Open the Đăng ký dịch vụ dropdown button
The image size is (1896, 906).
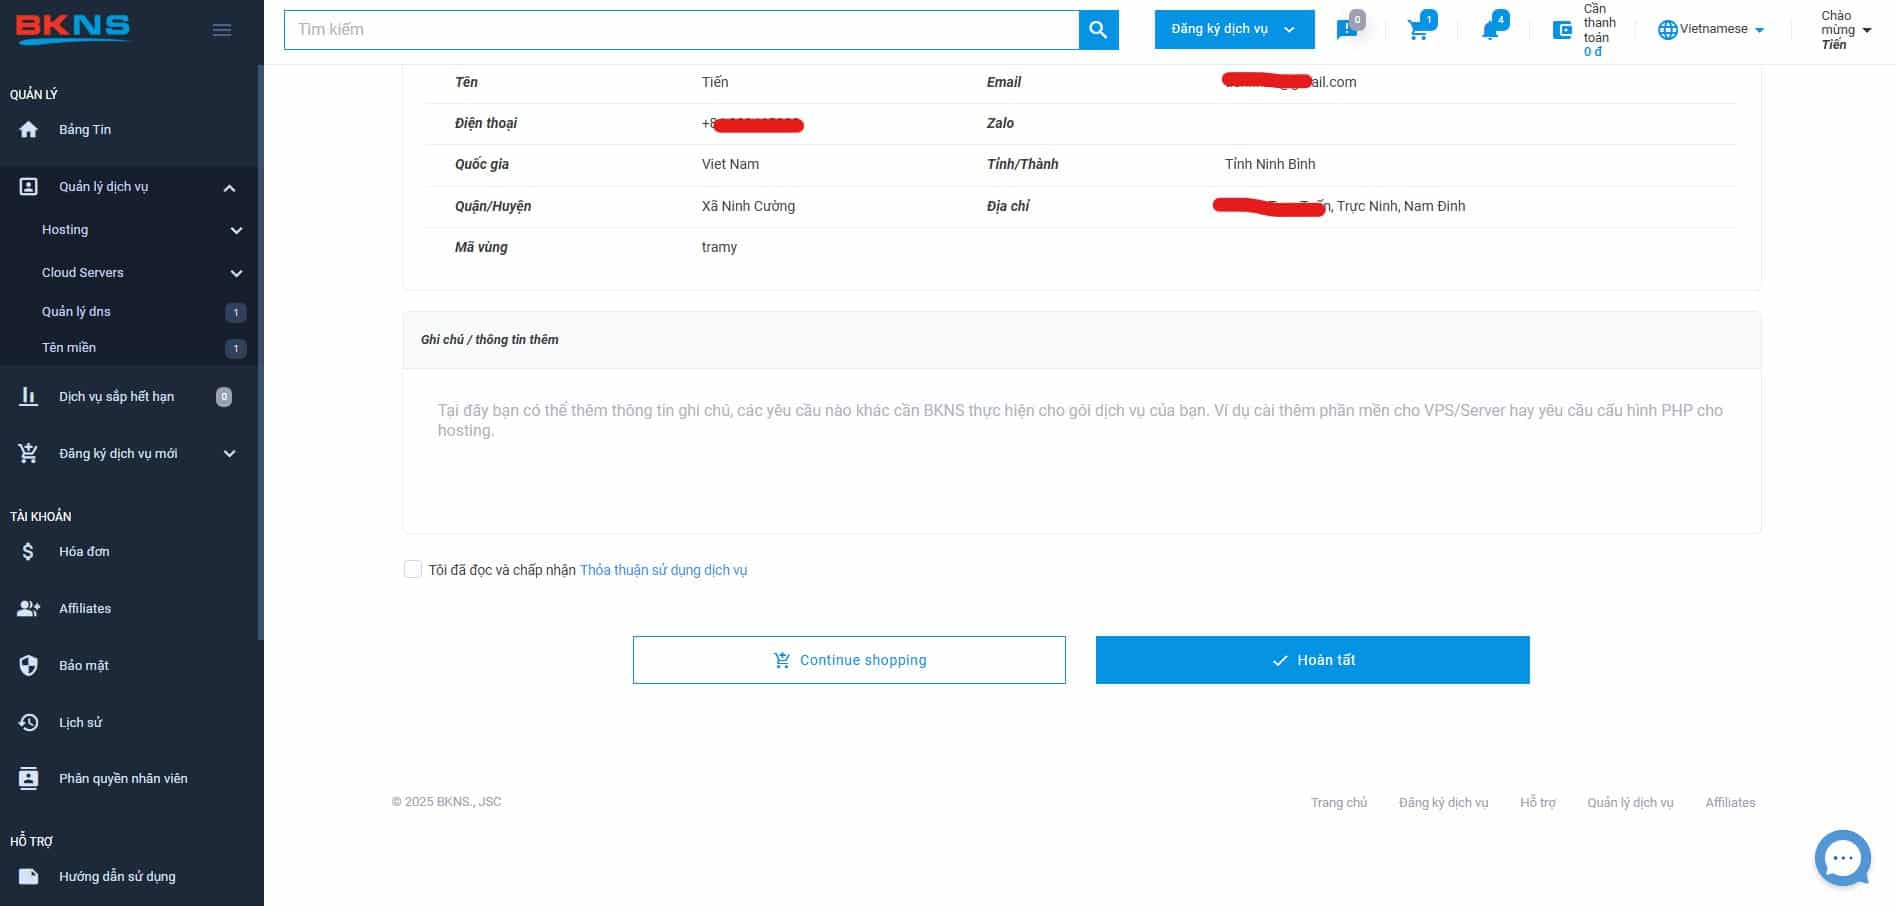[1233, 30]
